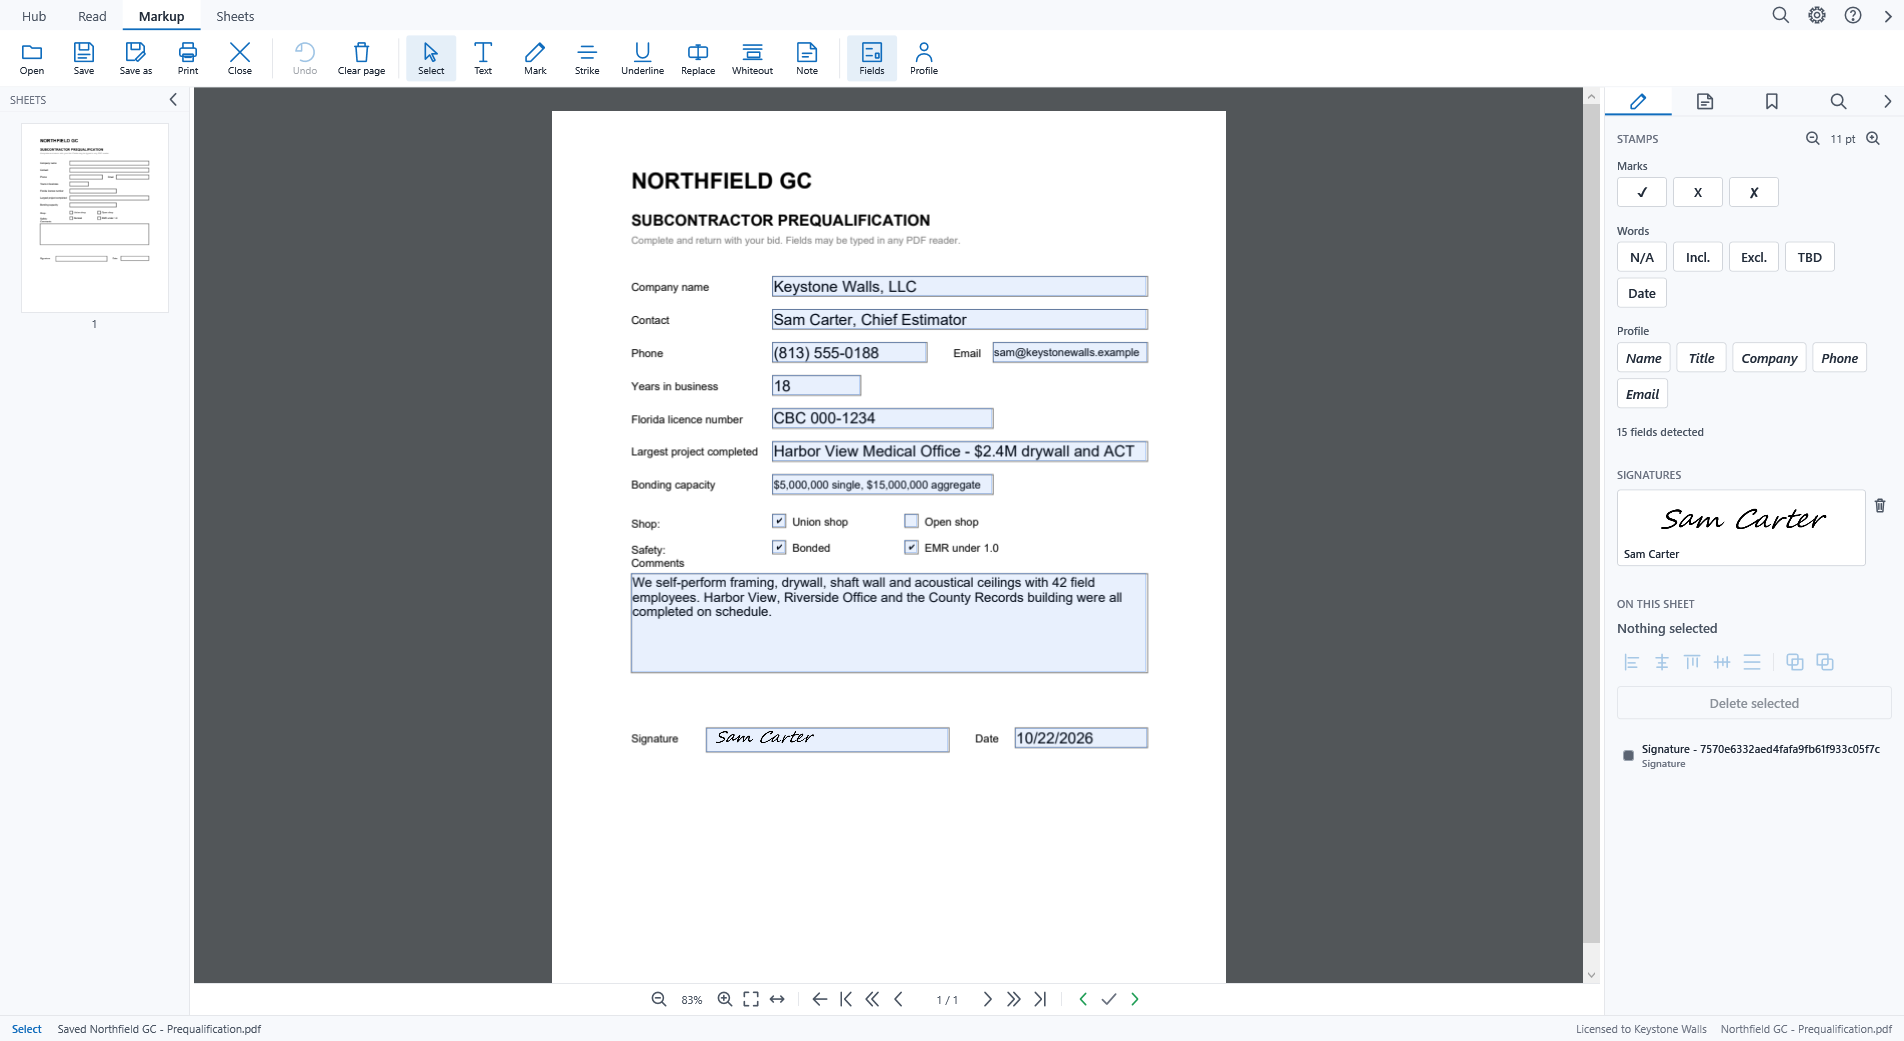Fit page width icon

point(777,999)
